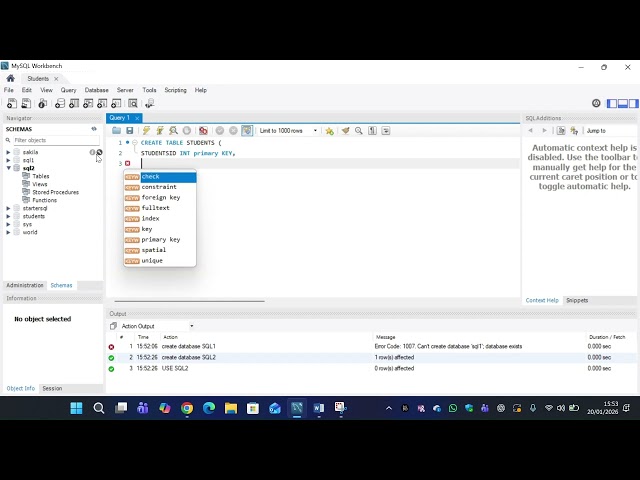Refresh the schemas list icon
Viewport: 640px width, 480px height.
pos(94,129)
